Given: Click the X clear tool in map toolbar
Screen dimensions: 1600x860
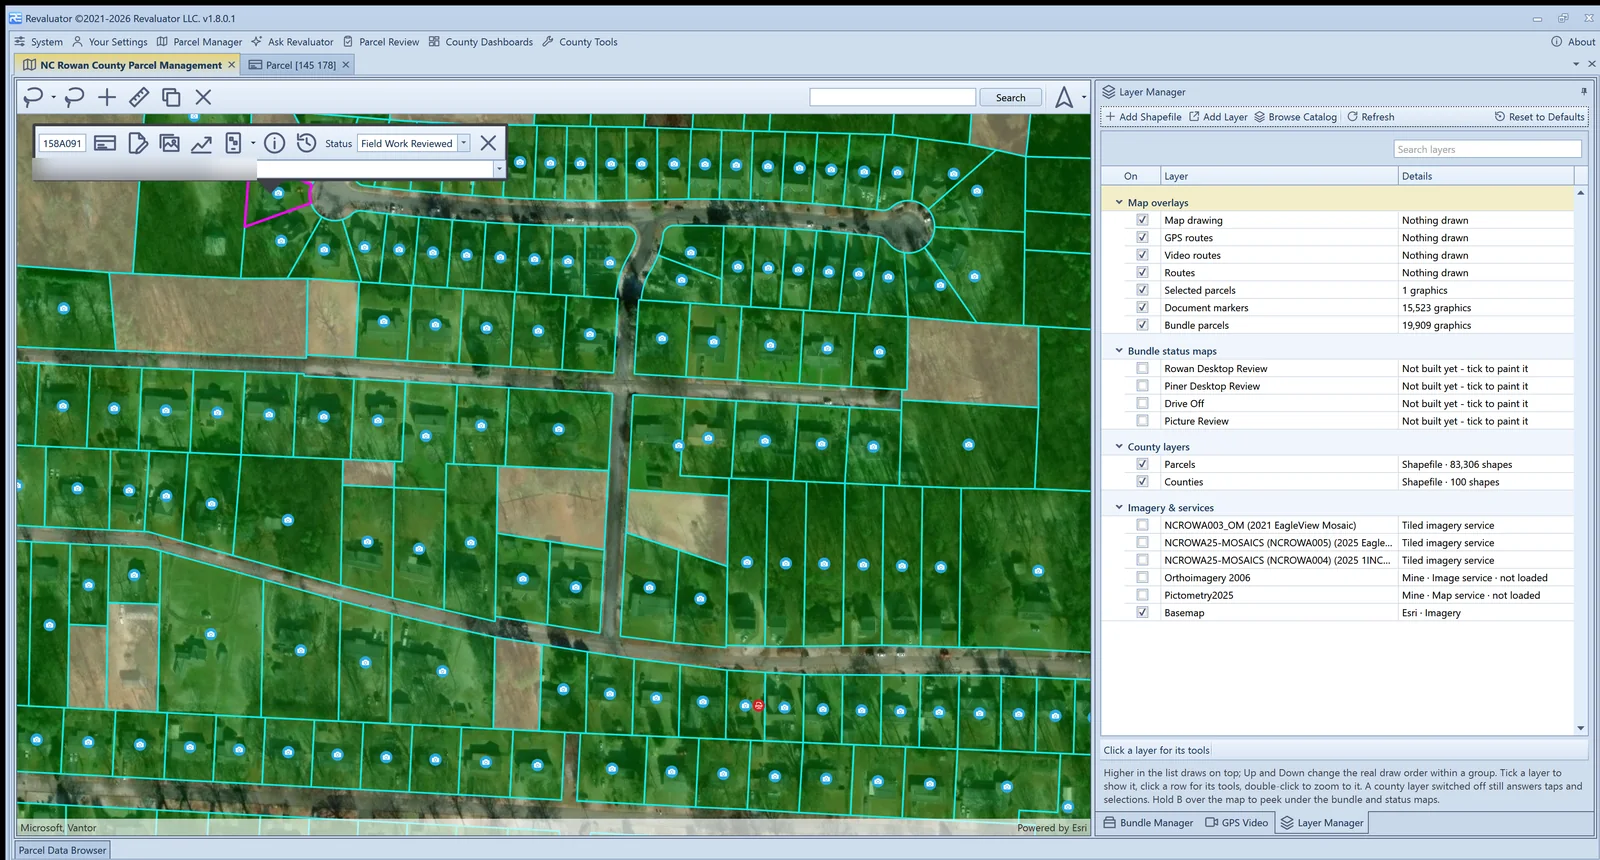Looking at the screenshot, I should click(x=203, y=97).
